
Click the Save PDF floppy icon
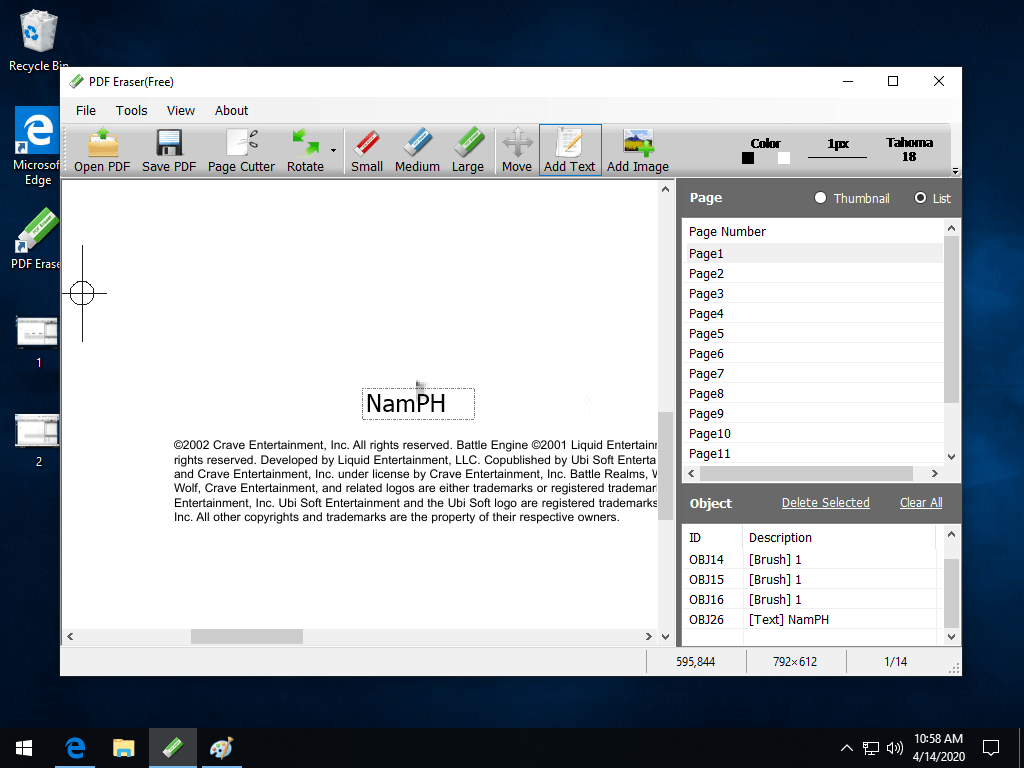[168, 150]
